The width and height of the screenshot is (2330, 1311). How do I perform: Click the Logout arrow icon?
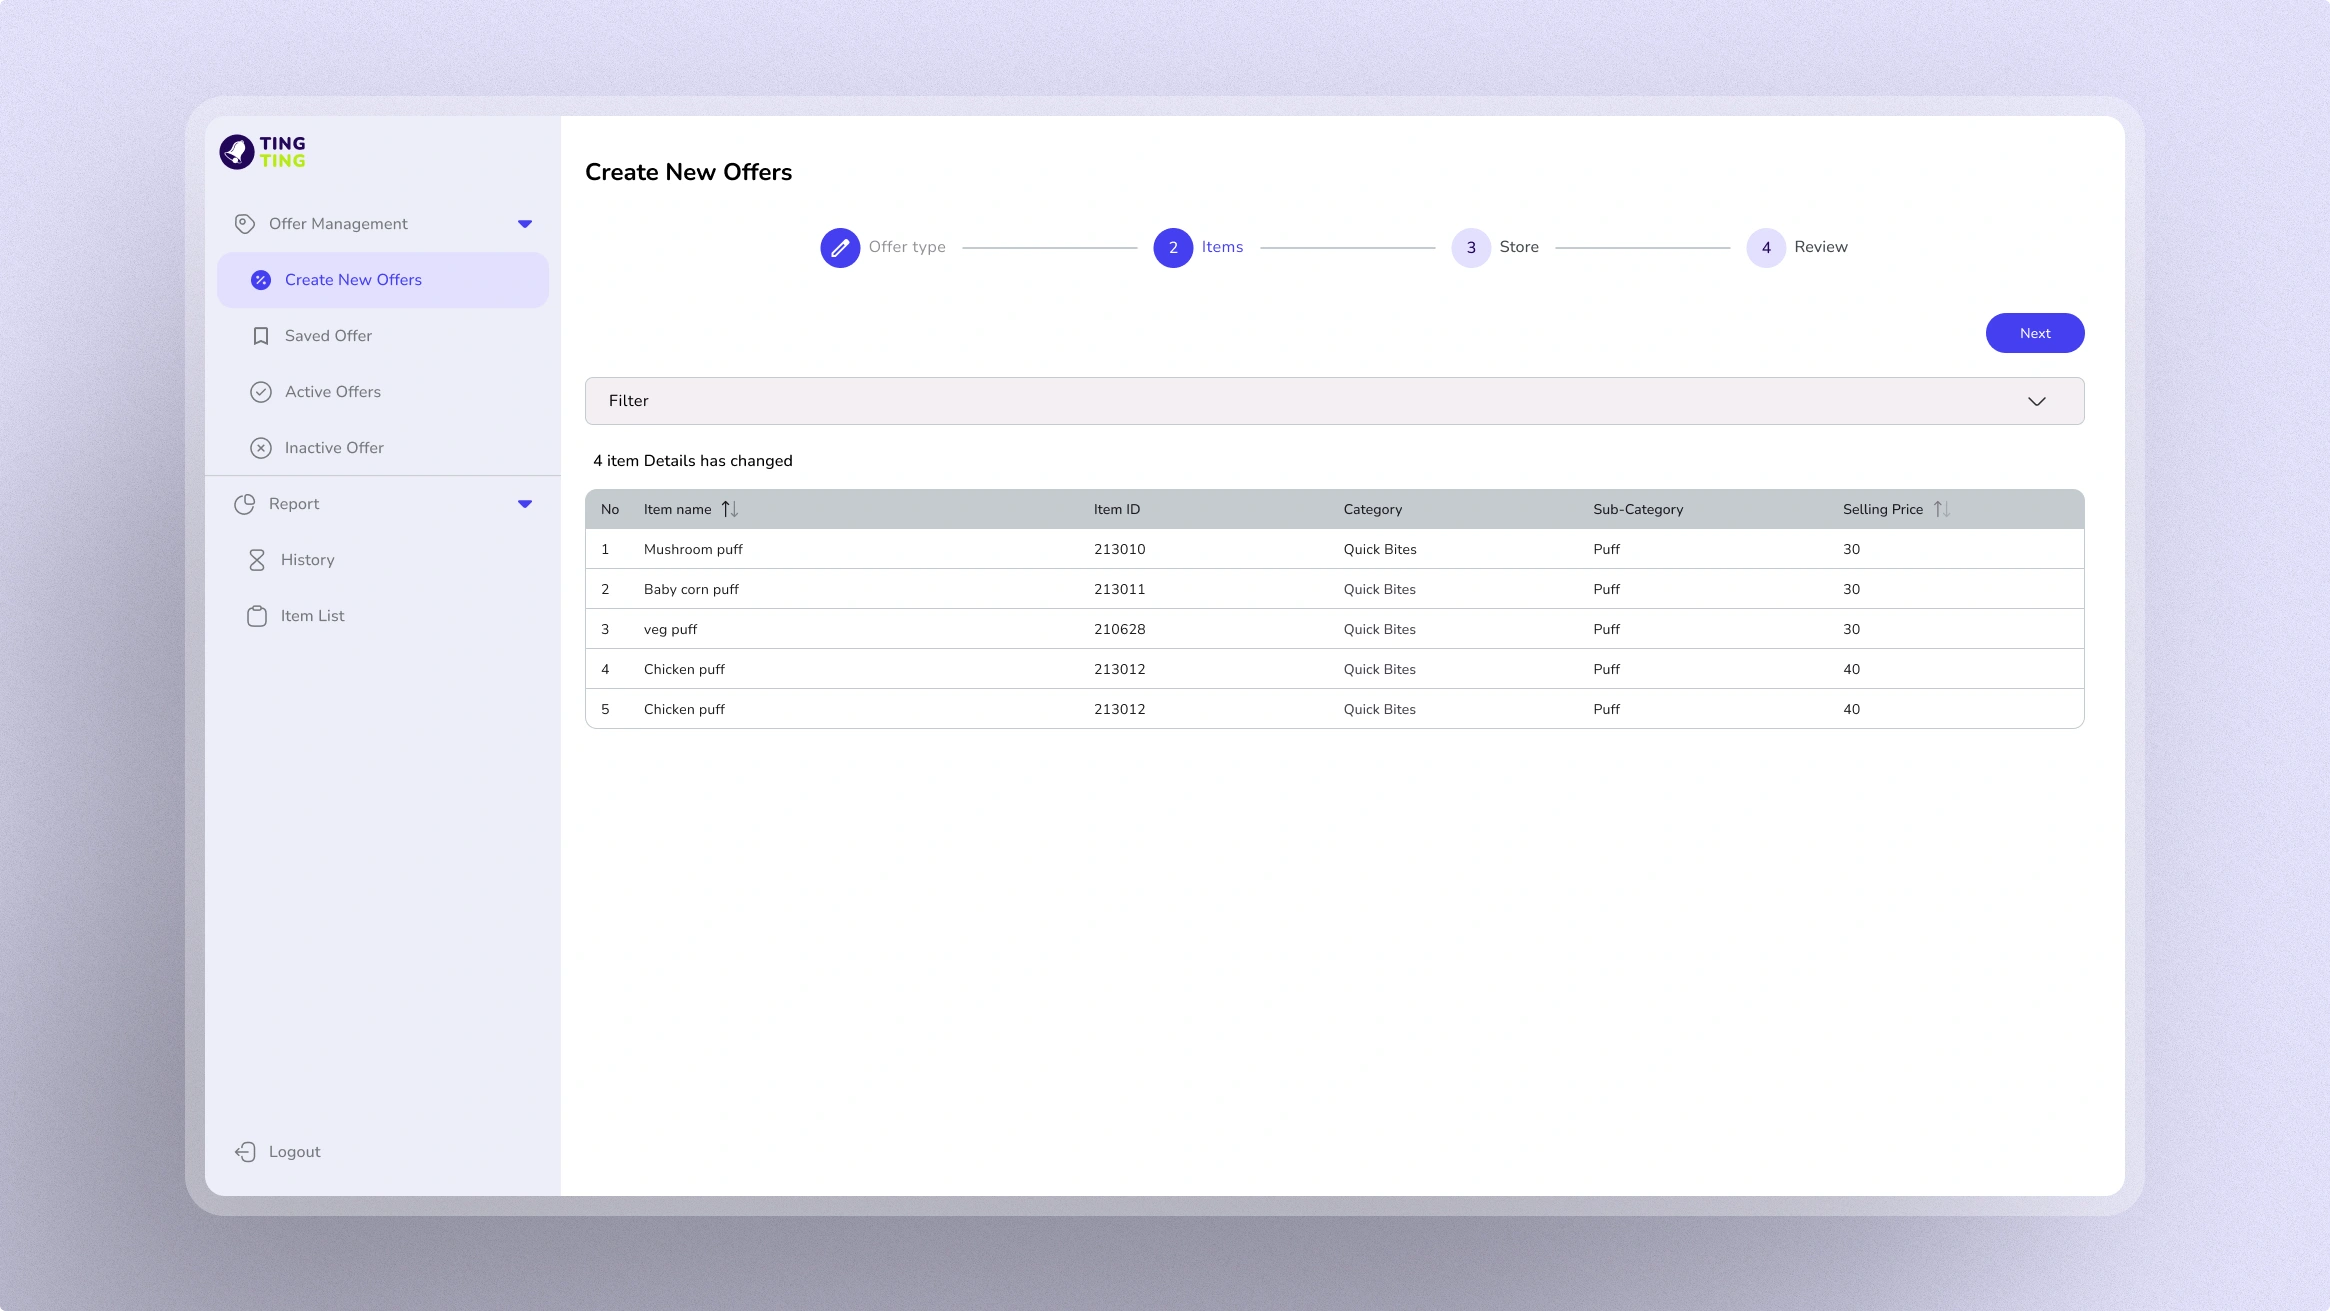click(x=245, y=1152)
